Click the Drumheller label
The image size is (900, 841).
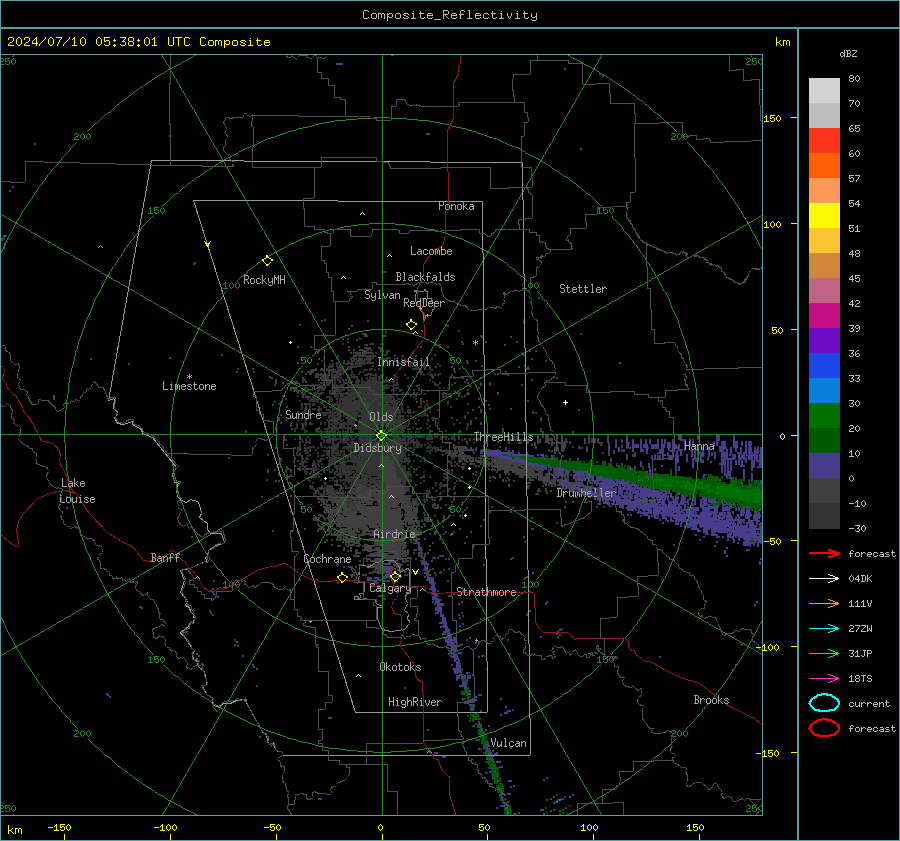point(586,493)
